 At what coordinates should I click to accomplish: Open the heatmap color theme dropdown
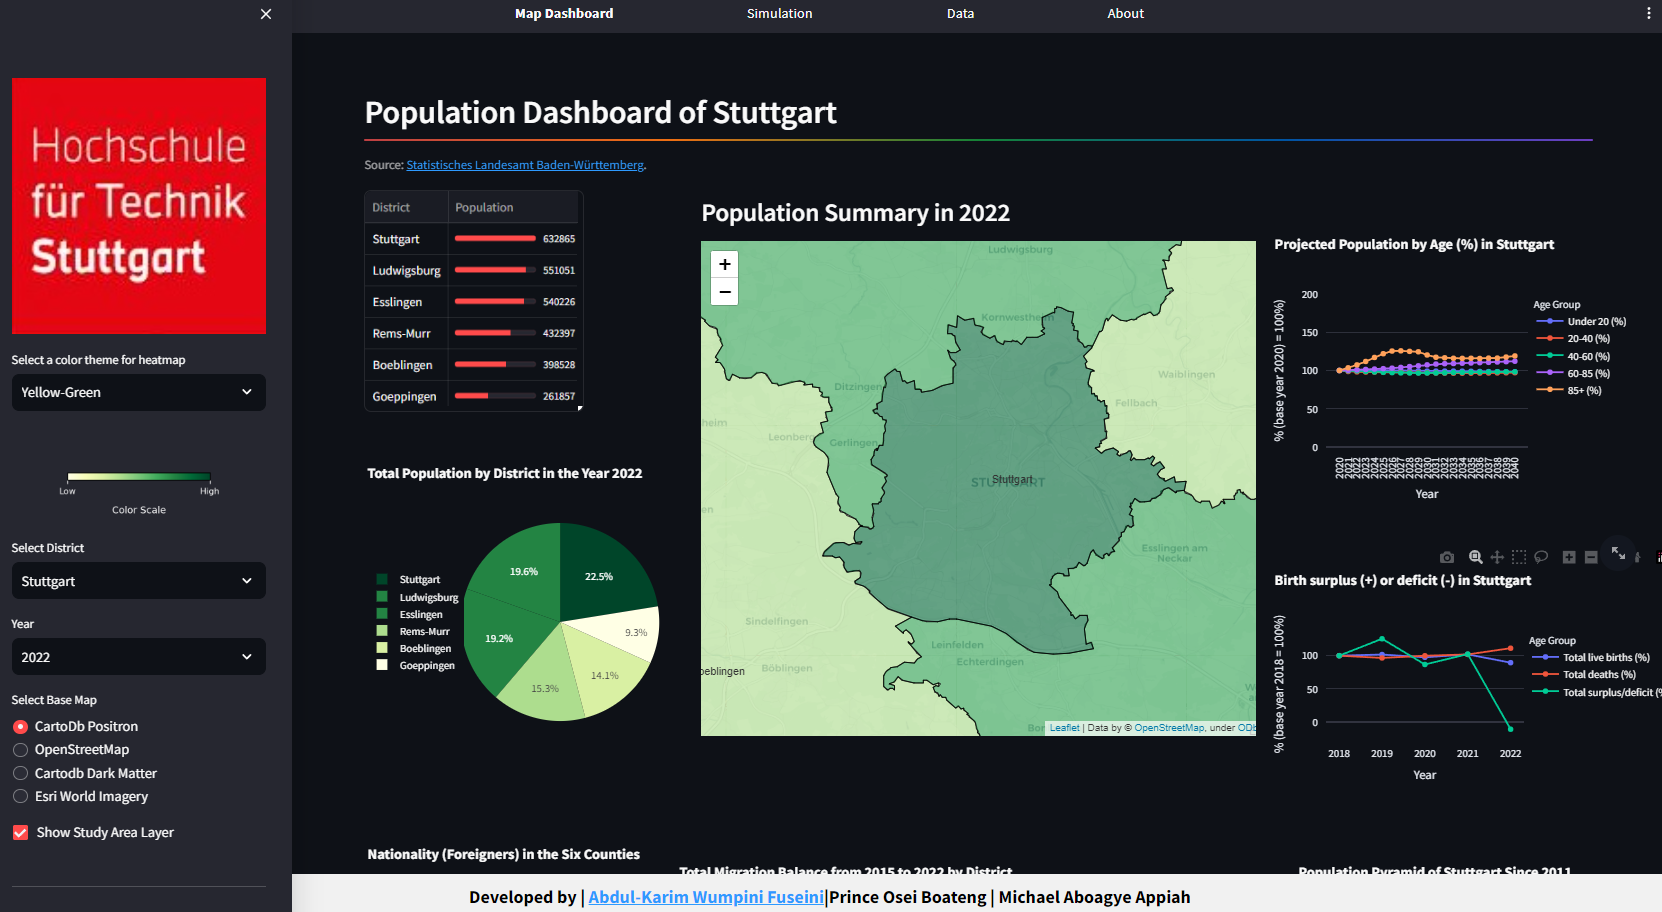coord(139,393)
